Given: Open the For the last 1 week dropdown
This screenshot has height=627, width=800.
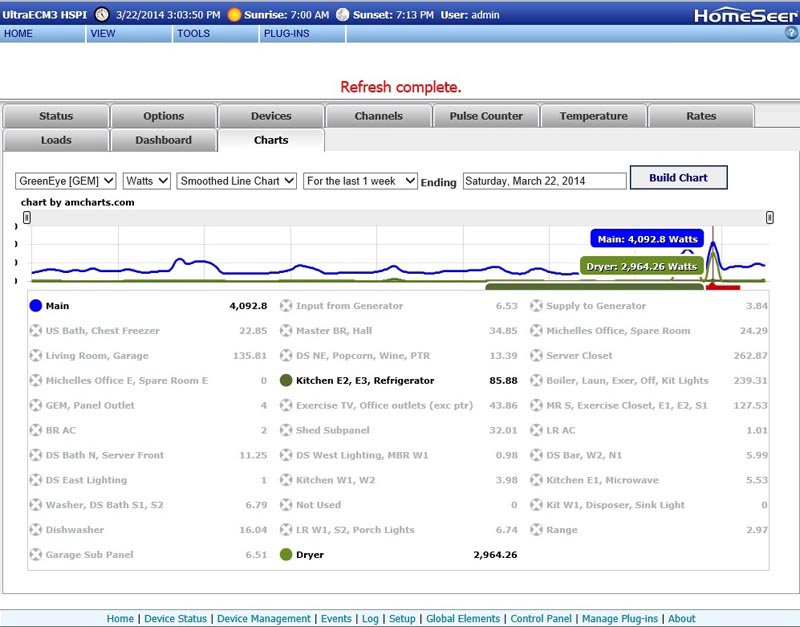Looking at the screenshot, I should point(360,181).
